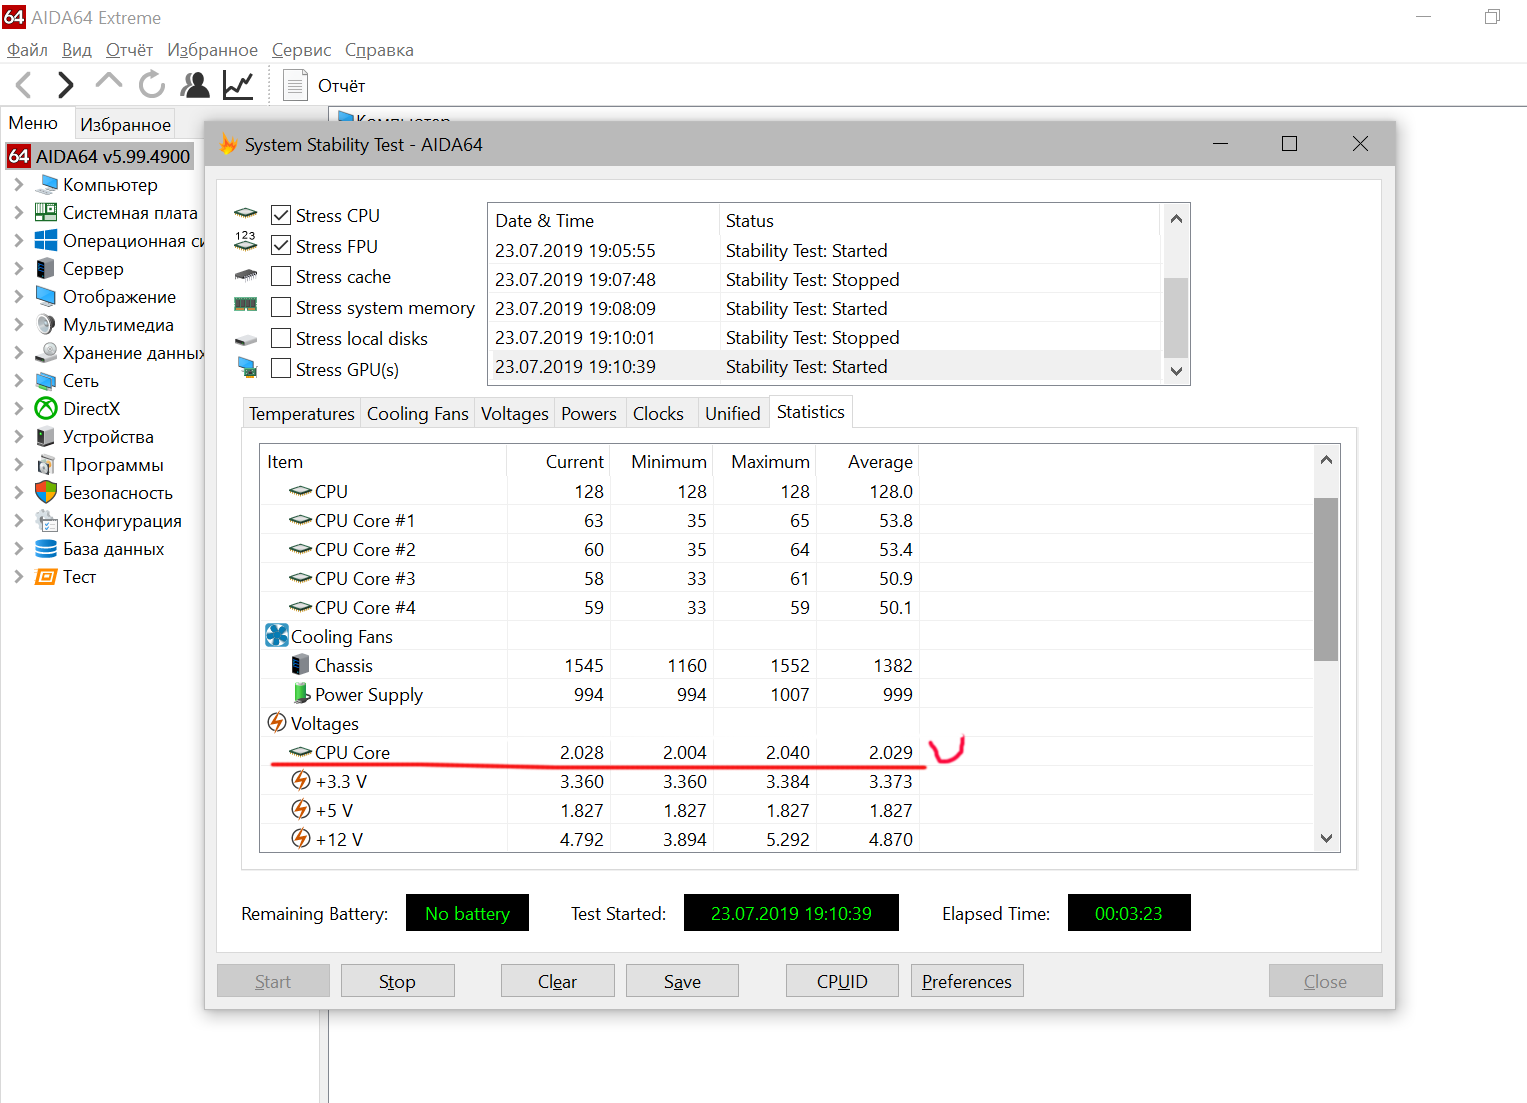Screen dimensions: 1527x1103
Task: Go back with the toolbar left arrow
Action: point(24,86)
